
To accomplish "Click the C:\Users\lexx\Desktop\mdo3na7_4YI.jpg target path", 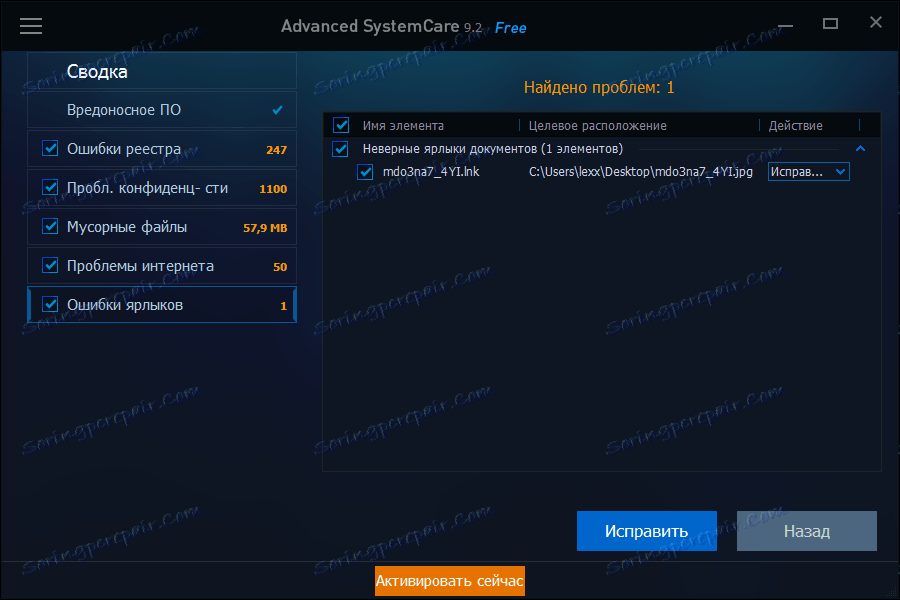I will (641, 172).
